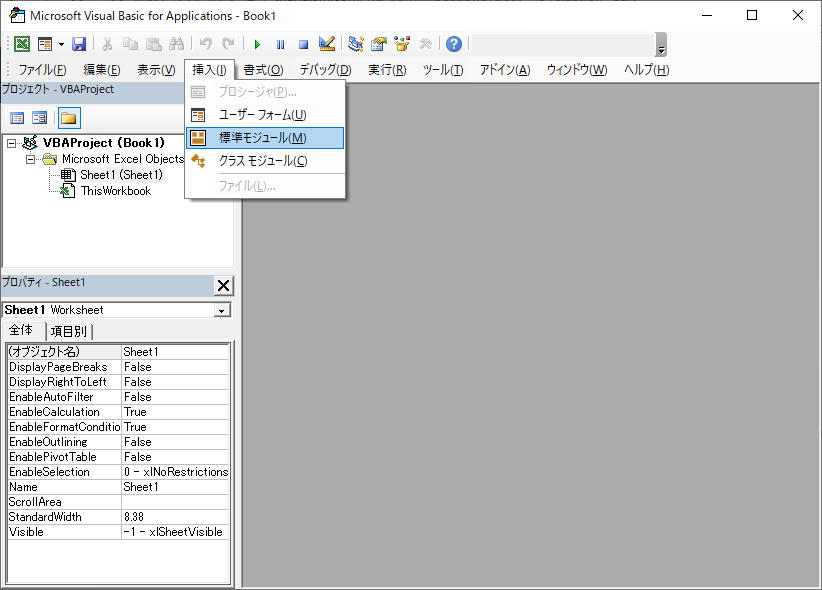Close the Properties - Sheet1 pane
Viewport: 822px width, 590px height.
click(x=223, y=286)
